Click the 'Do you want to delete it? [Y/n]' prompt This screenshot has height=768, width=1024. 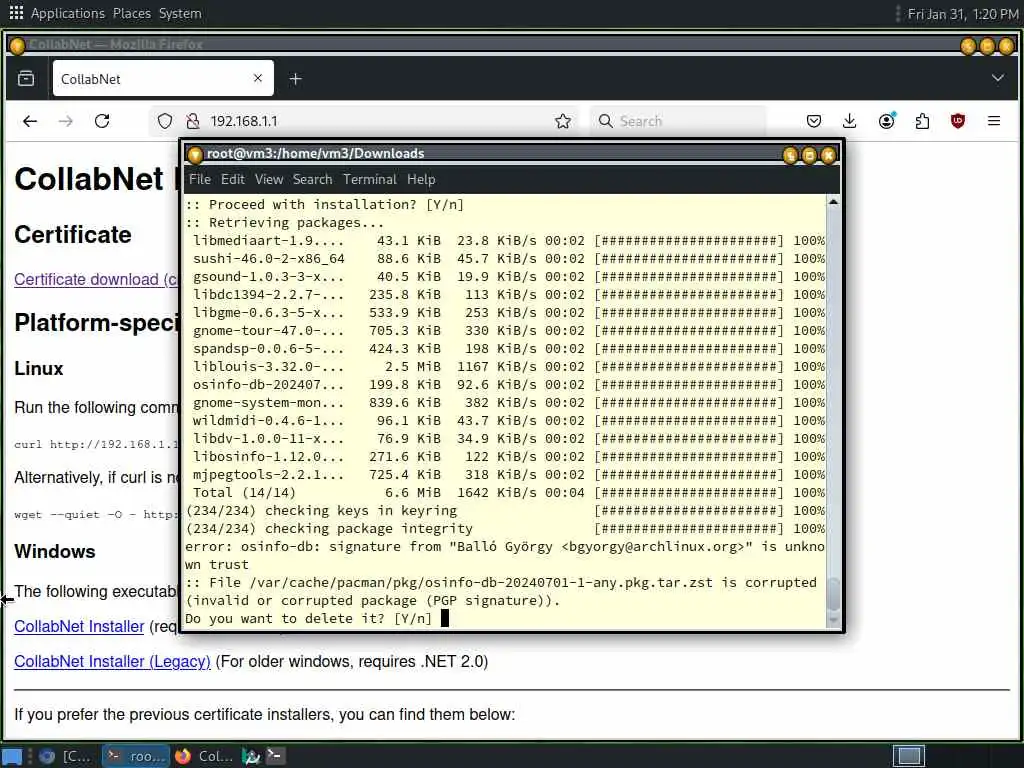(x=308, y=618)
